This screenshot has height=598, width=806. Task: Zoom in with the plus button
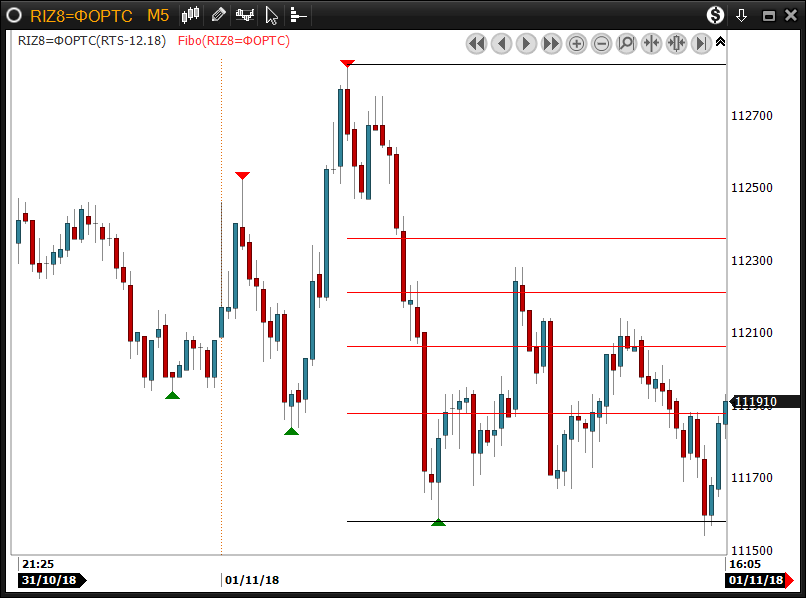pyautogui.click(x=577, y=44)
